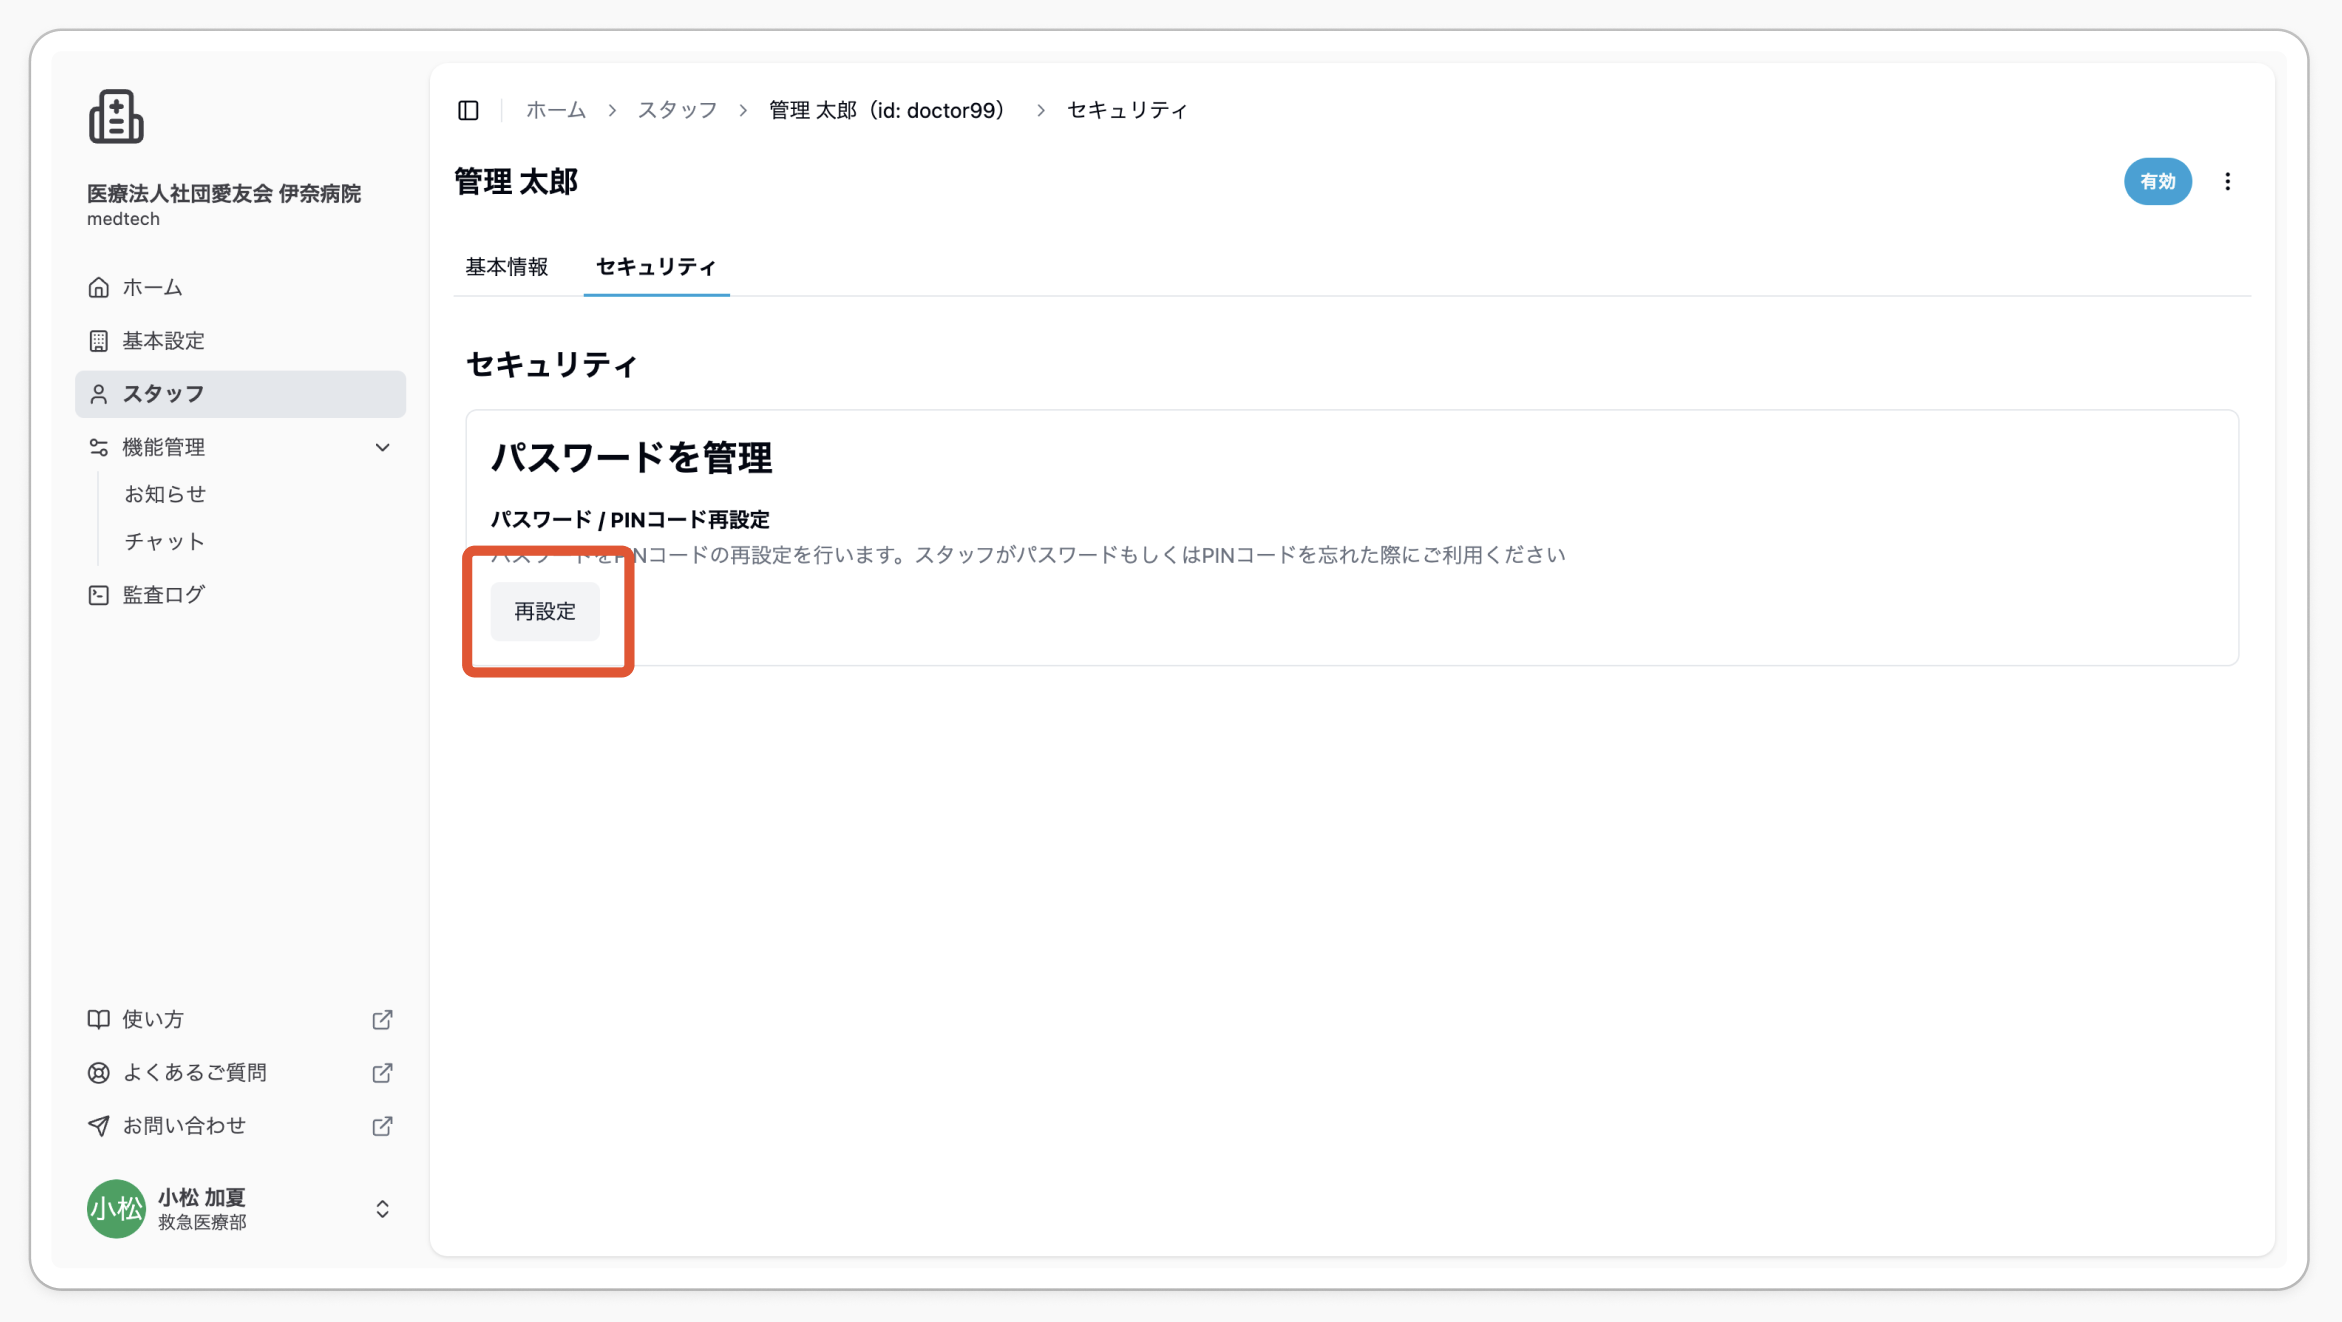Go to スタッフ breadcrumb link
Image resolution: width=2342 pixels, height=1322 pixels.
tap(677, 110)
